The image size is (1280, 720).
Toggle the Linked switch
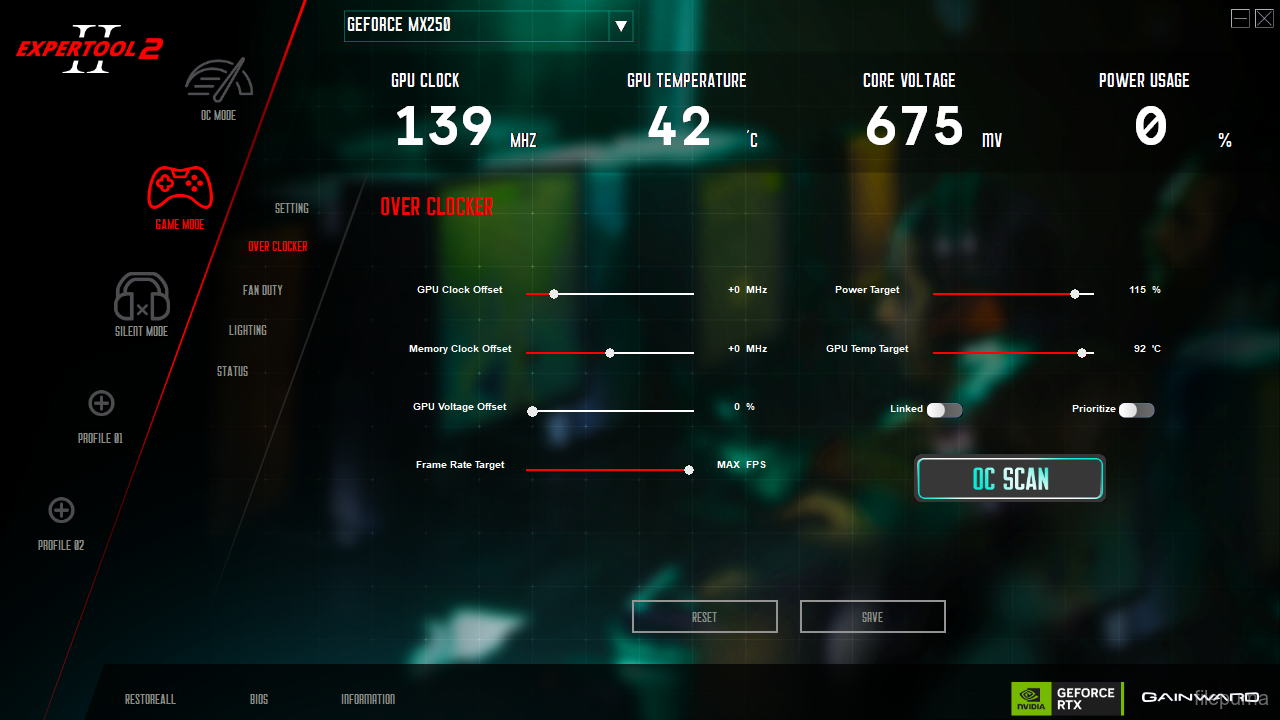tap(944, 410)
